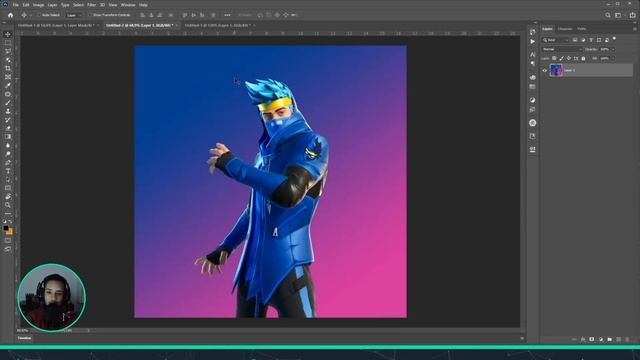
Task: Open the History panel icon
Action: tap(533, 32)
